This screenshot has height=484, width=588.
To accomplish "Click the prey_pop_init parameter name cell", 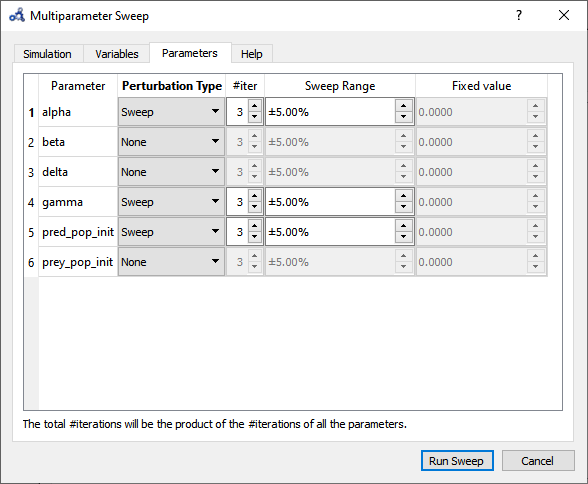I will point(78,262).
